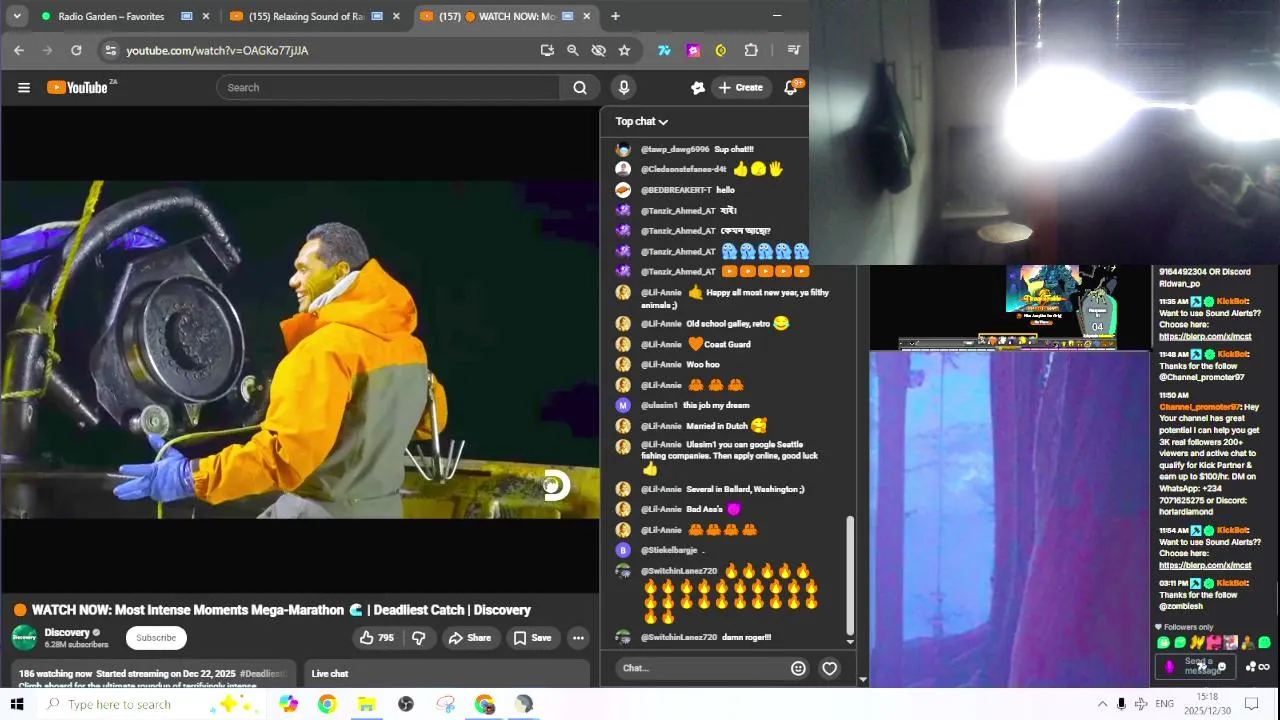The height and width of the screenshot is (720, 1280).
Task: Click Channel_promoter97 username in Kick chat
Action: [1198, 407]
